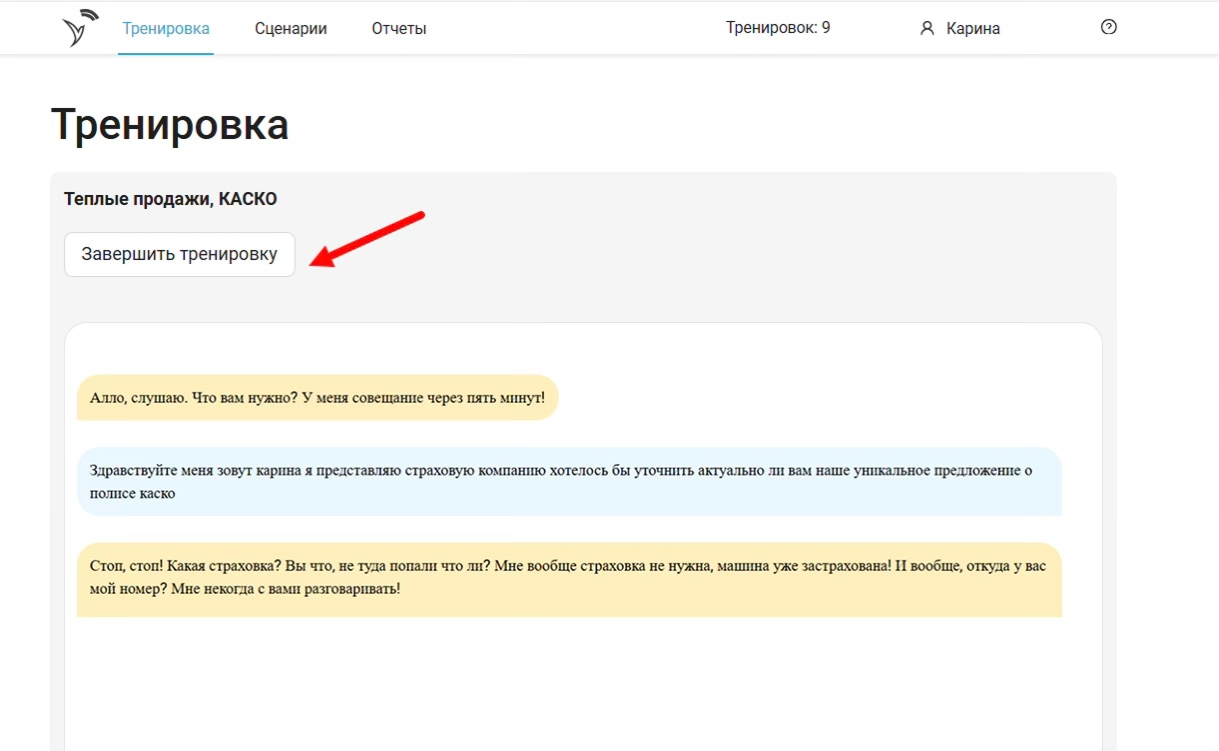Click the Карина username label
This screenshot has width=1219, height=751.
pyautogui.click(x=973, y=29)
